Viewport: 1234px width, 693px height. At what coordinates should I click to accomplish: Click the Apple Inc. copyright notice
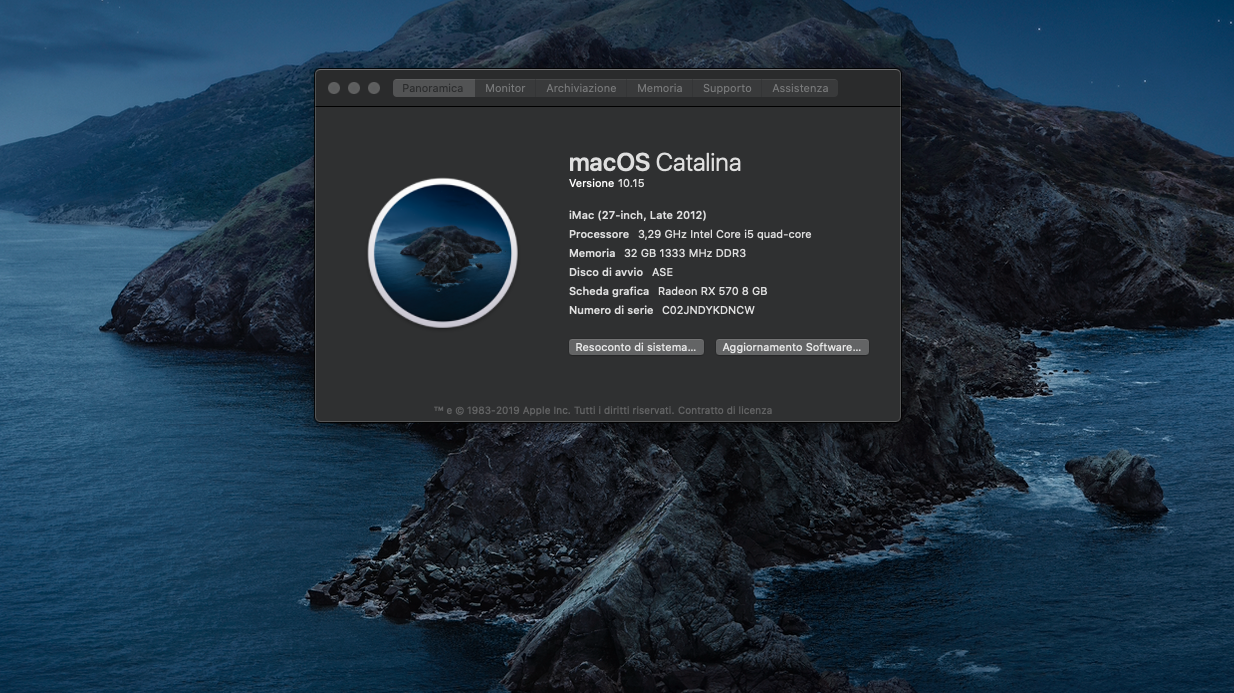(555, 410)
